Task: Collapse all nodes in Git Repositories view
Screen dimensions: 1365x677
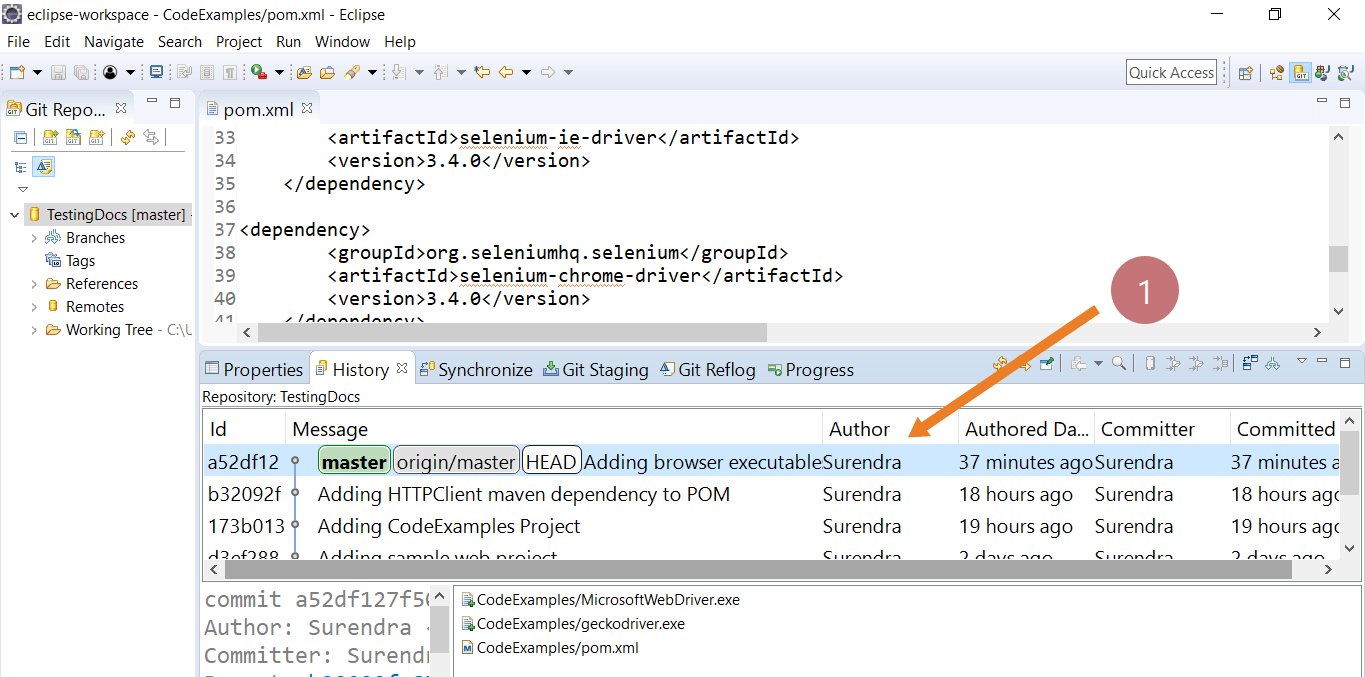Action: click(20, 137)
